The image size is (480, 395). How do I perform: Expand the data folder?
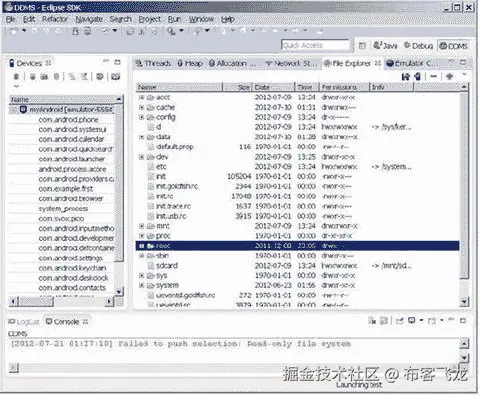[141, 137]
